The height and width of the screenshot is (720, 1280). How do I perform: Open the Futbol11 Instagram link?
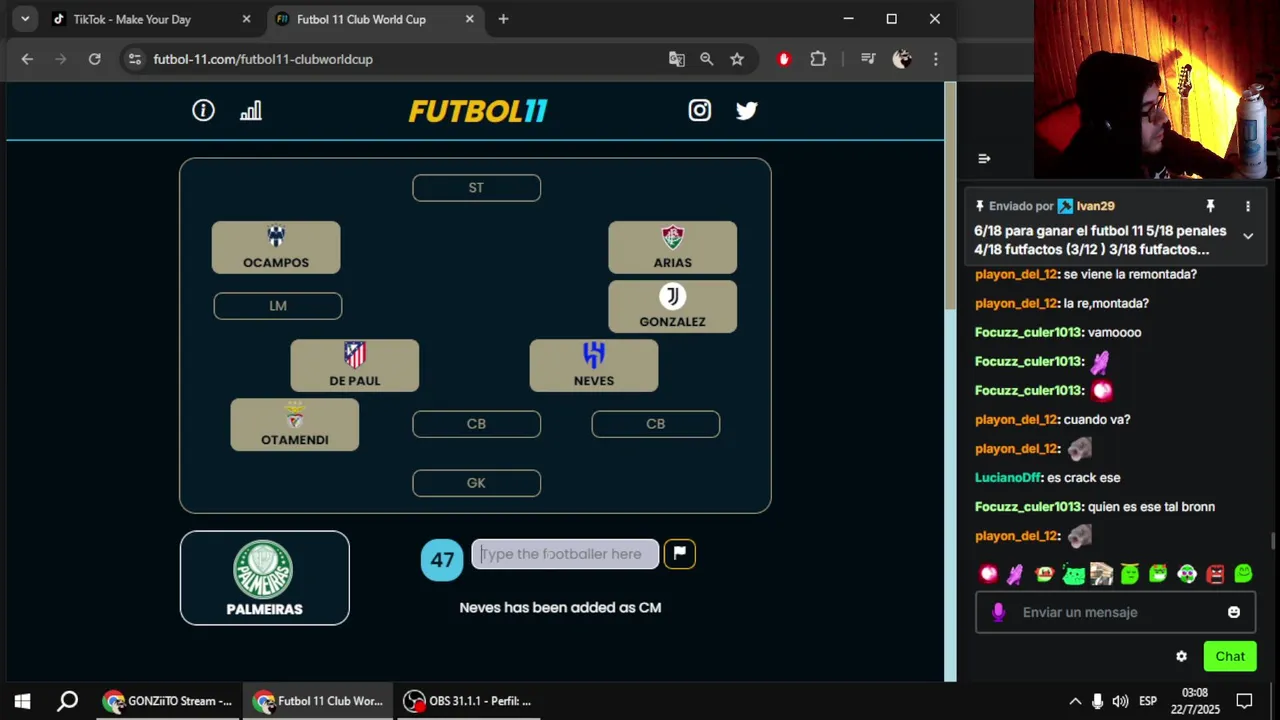tap(699, 110)
